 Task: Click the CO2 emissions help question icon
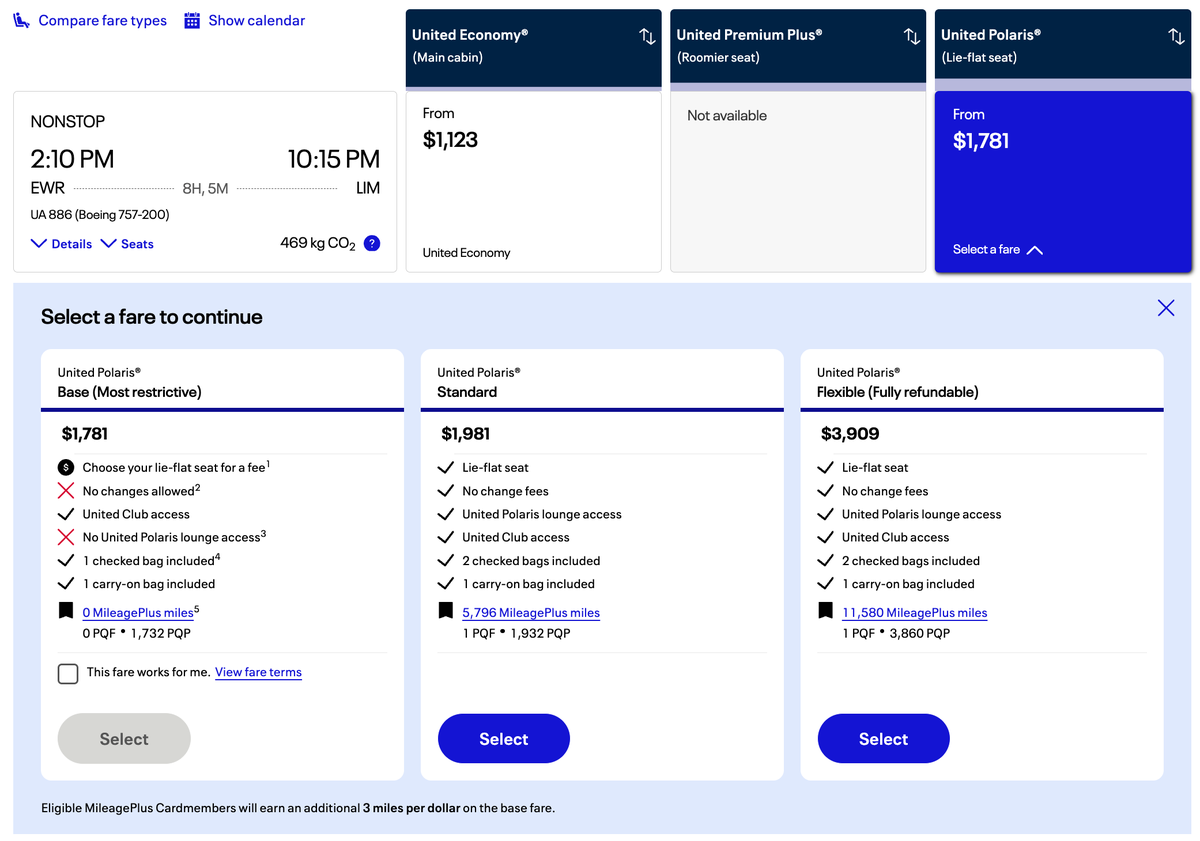372,243
